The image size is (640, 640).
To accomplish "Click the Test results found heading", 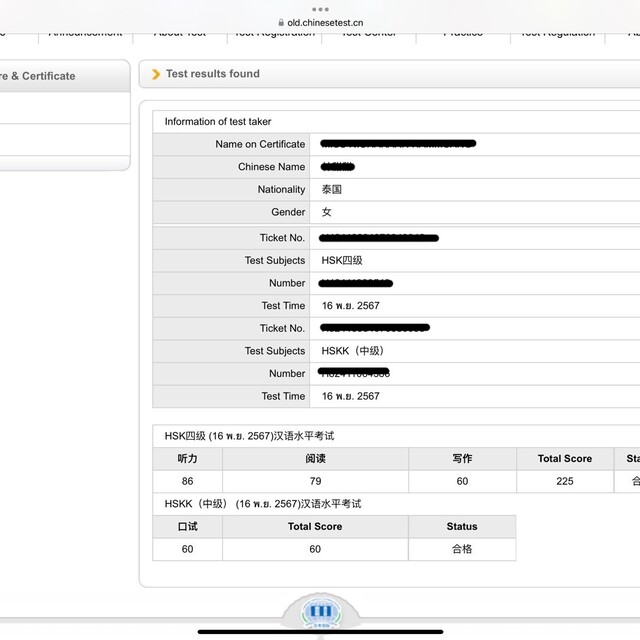I will (212, 74).
